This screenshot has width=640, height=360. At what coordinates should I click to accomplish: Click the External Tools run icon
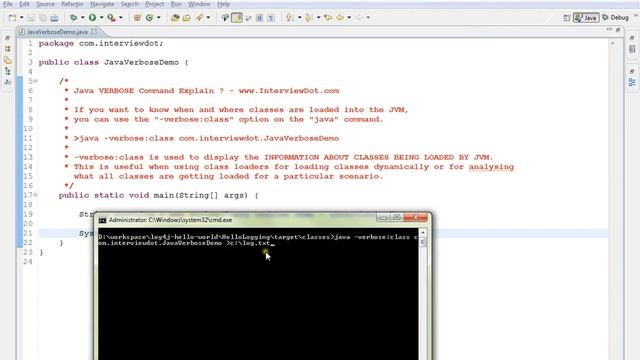(x=111, y=18)
